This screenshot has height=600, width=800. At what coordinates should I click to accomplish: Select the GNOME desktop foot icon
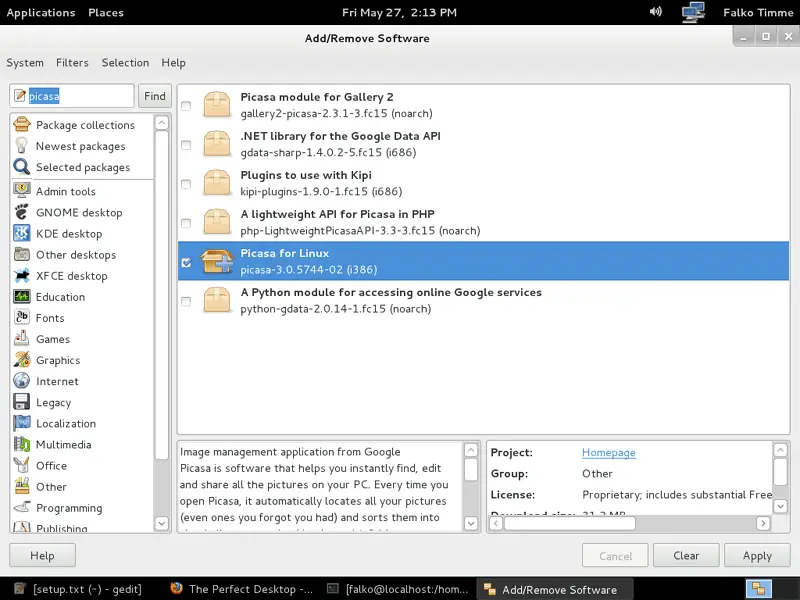pos(21,212)
